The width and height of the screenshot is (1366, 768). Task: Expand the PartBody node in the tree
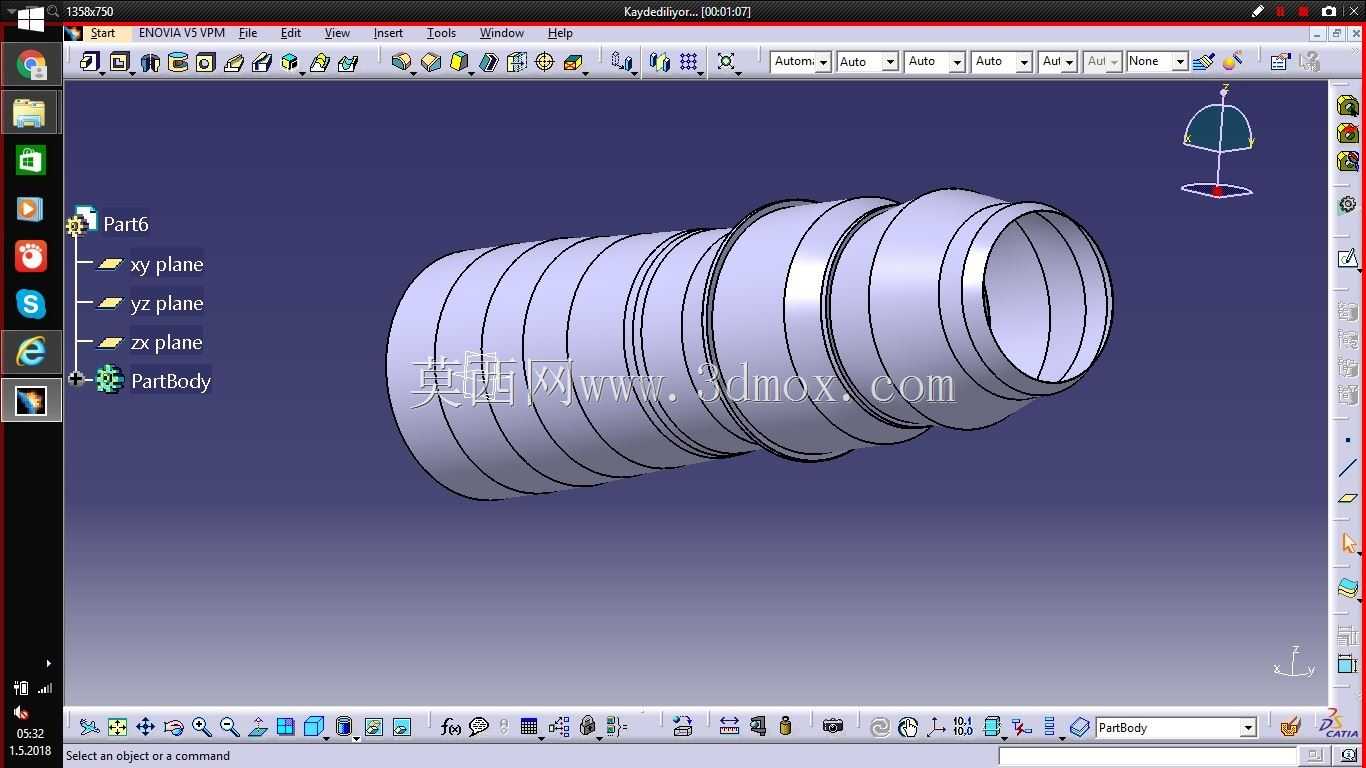pyautogui.click(x=76, y=380)
